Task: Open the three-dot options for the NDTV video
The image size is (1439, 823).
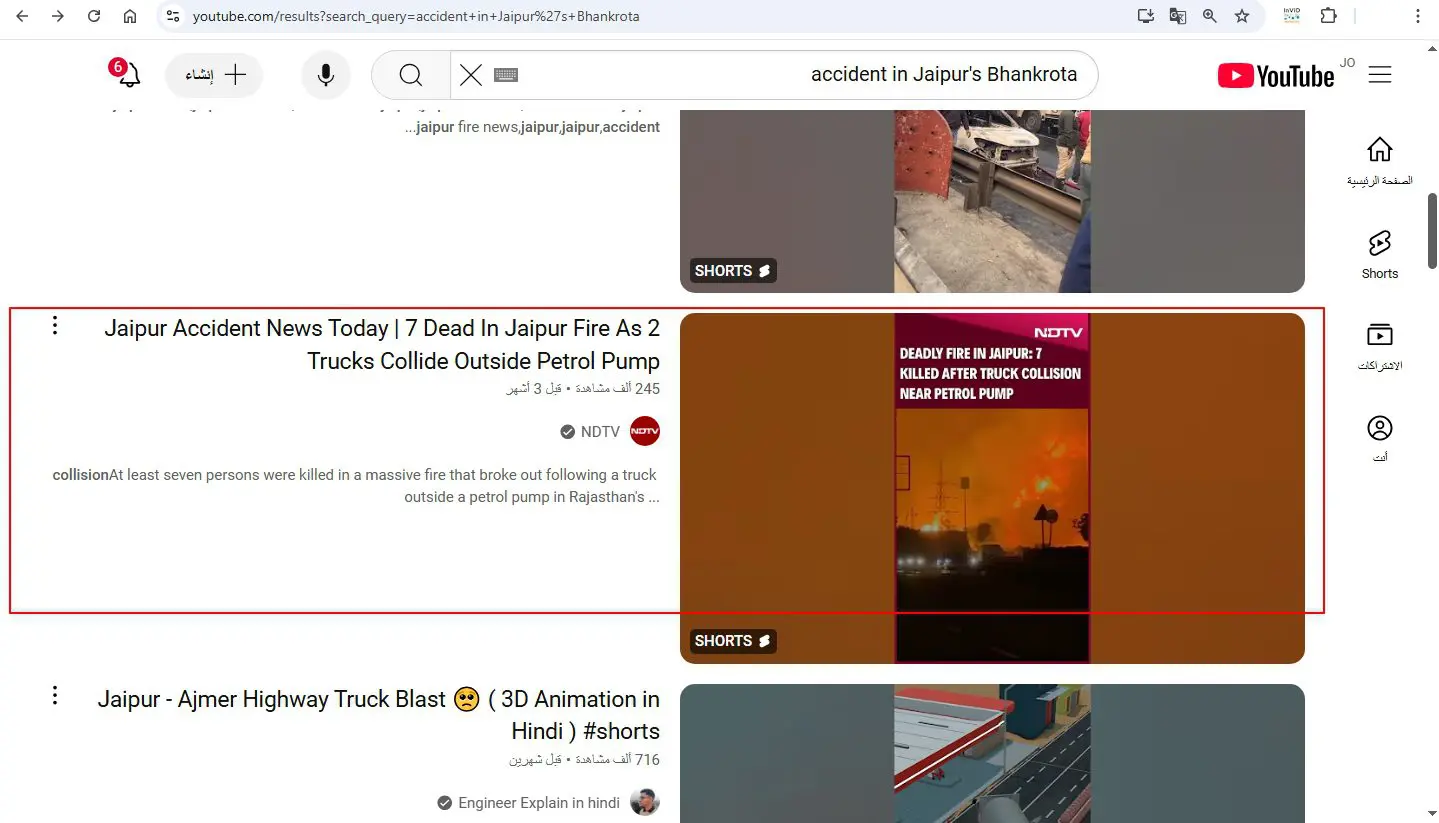Action: (x=55, y=325)
